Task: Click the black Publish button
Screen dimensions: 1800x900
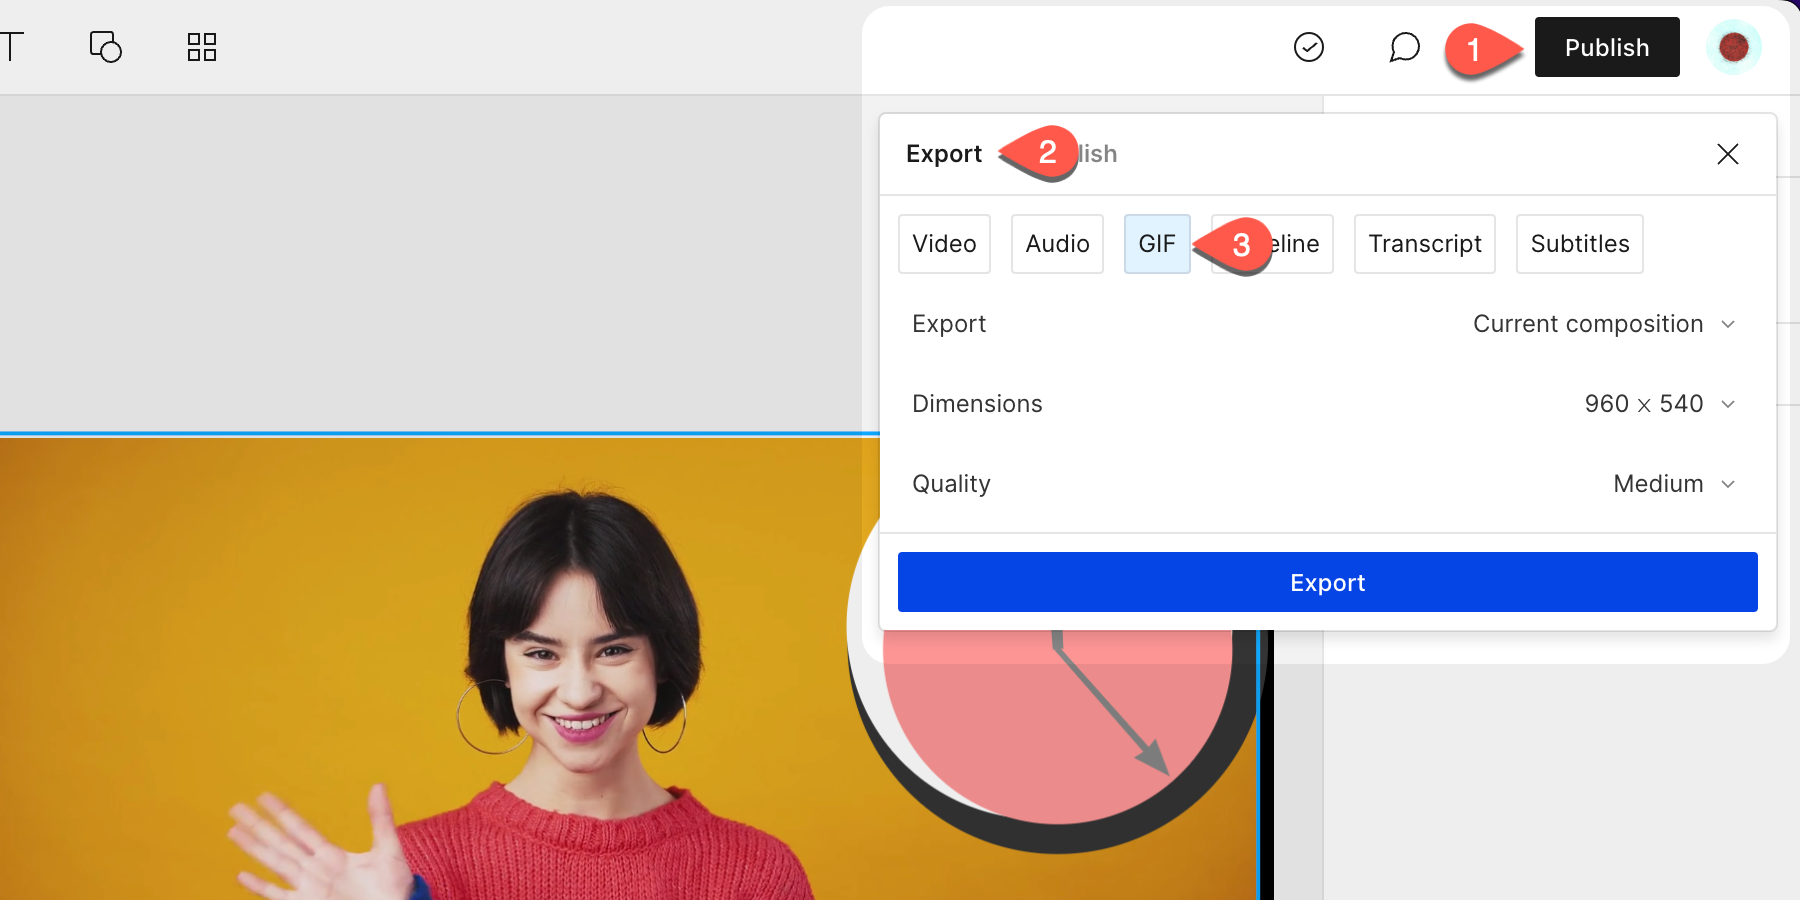Action: pyautogui.click(x=1607, y=47)
